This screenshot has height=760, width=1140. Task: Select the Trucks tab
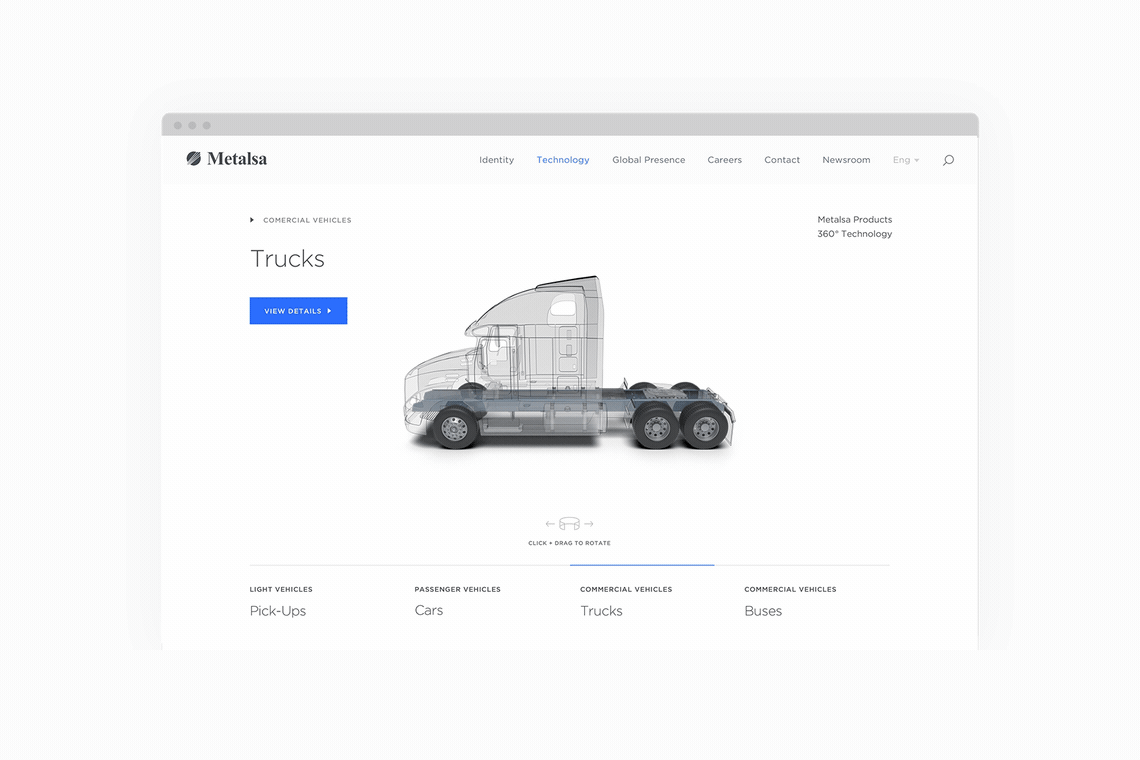pos(601,610)
